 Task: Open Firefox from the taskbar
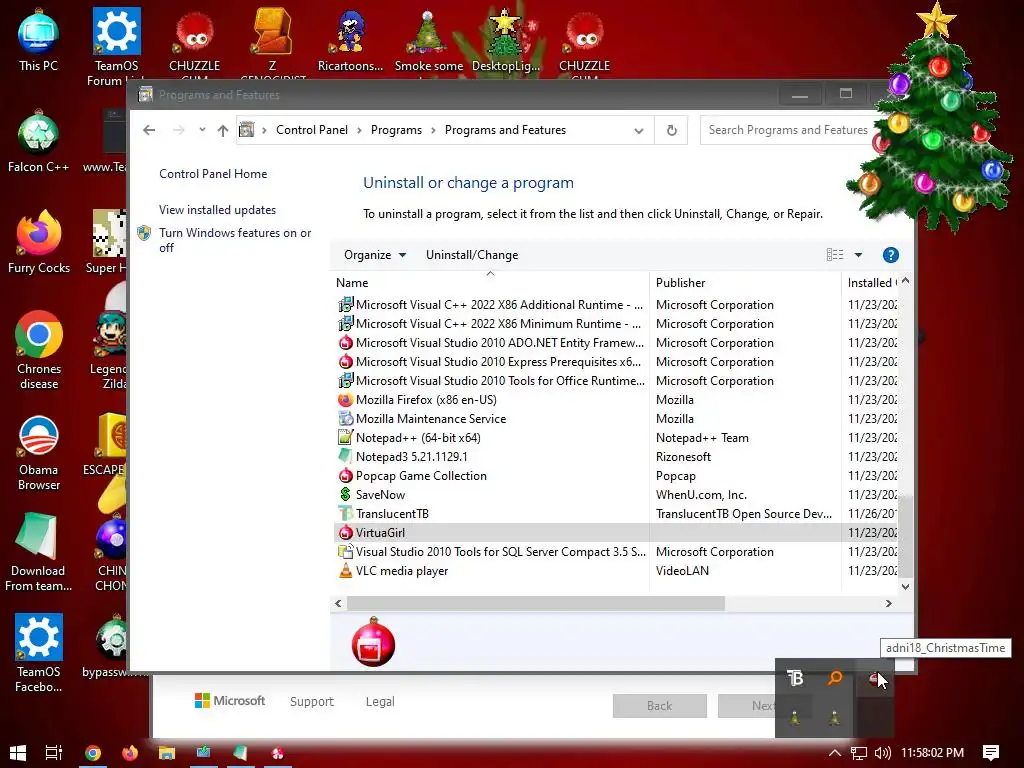point(130,753)
